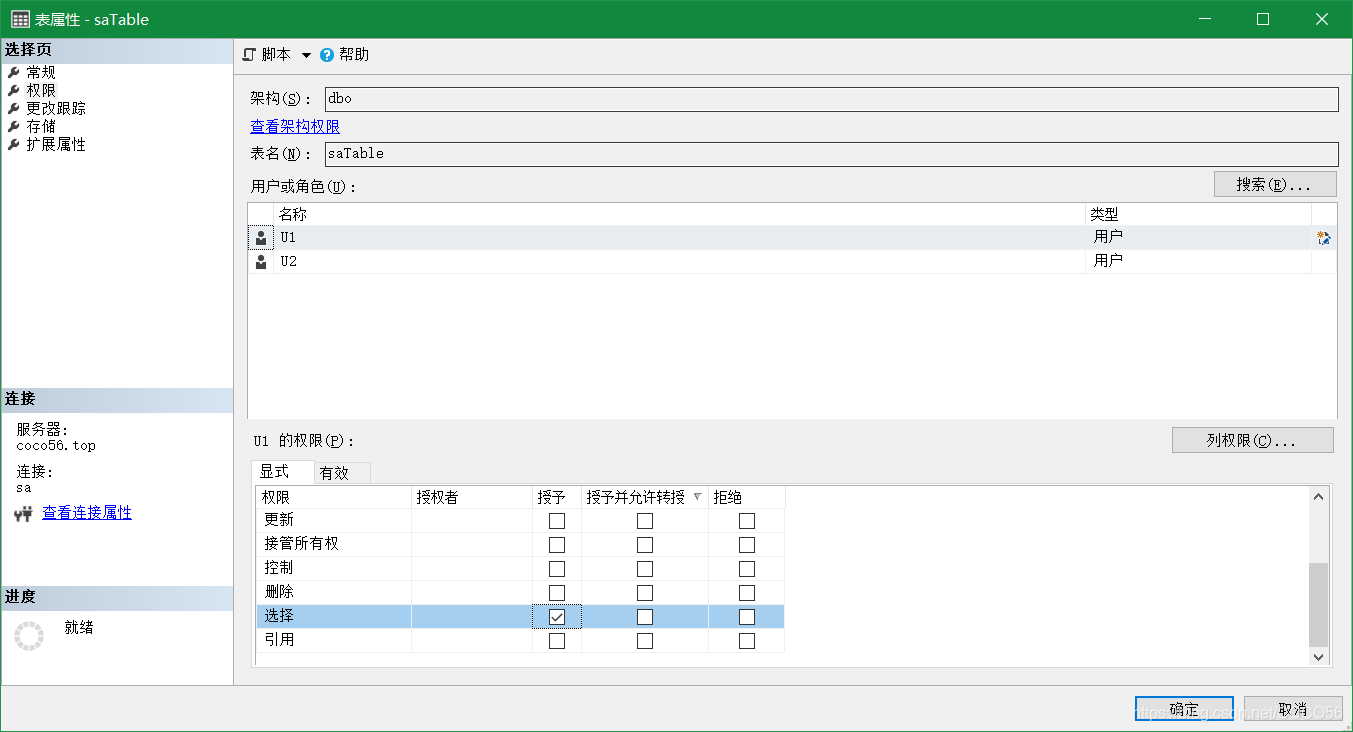Click the edit icon at U1 row end
The image size is (1353, 732).
tap(1324, 238)
